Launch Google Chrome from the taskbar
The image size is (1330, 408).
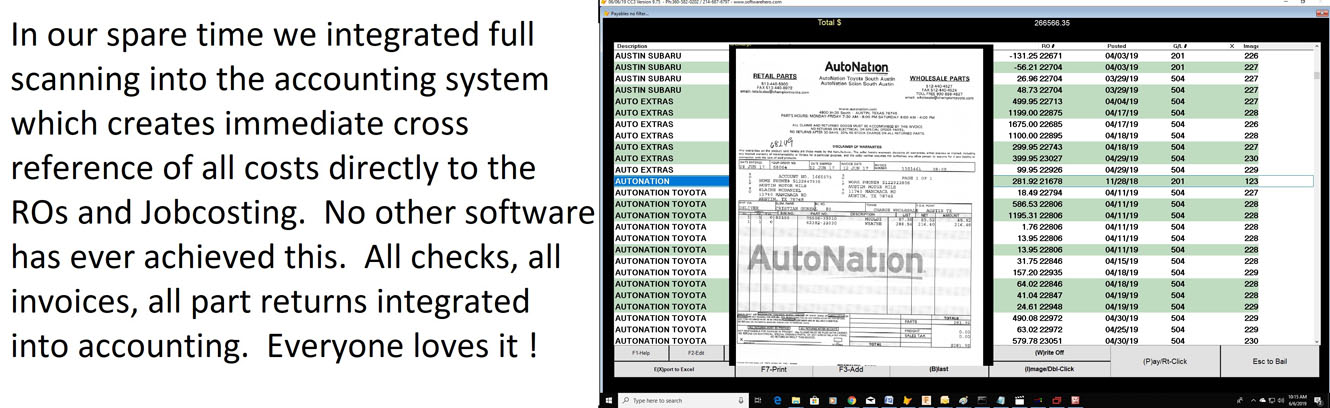pos(852,400)
